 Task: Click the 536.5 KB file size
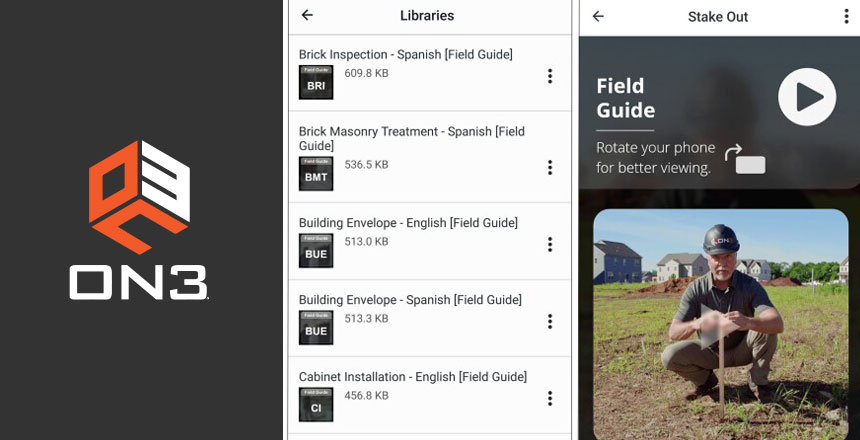366,164
